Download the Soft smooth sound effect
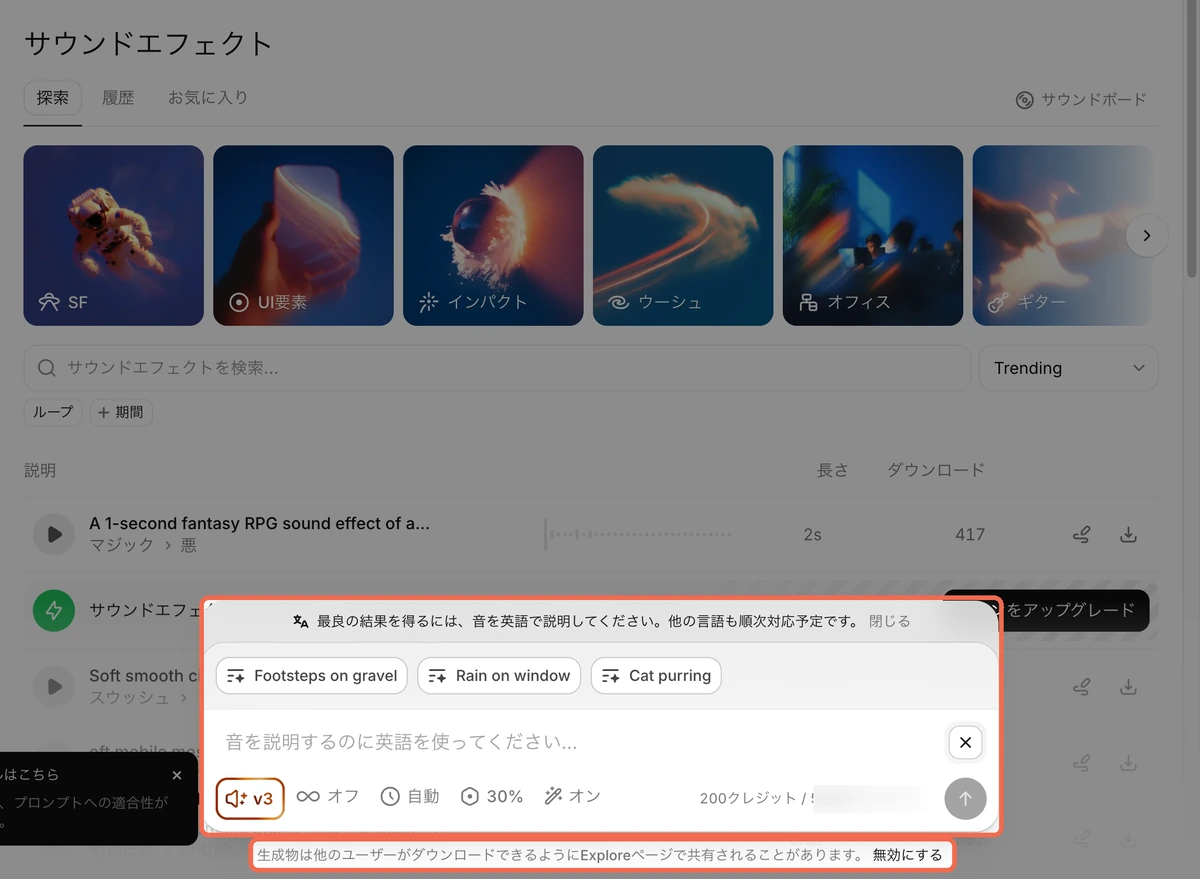 click(1128, 687)
